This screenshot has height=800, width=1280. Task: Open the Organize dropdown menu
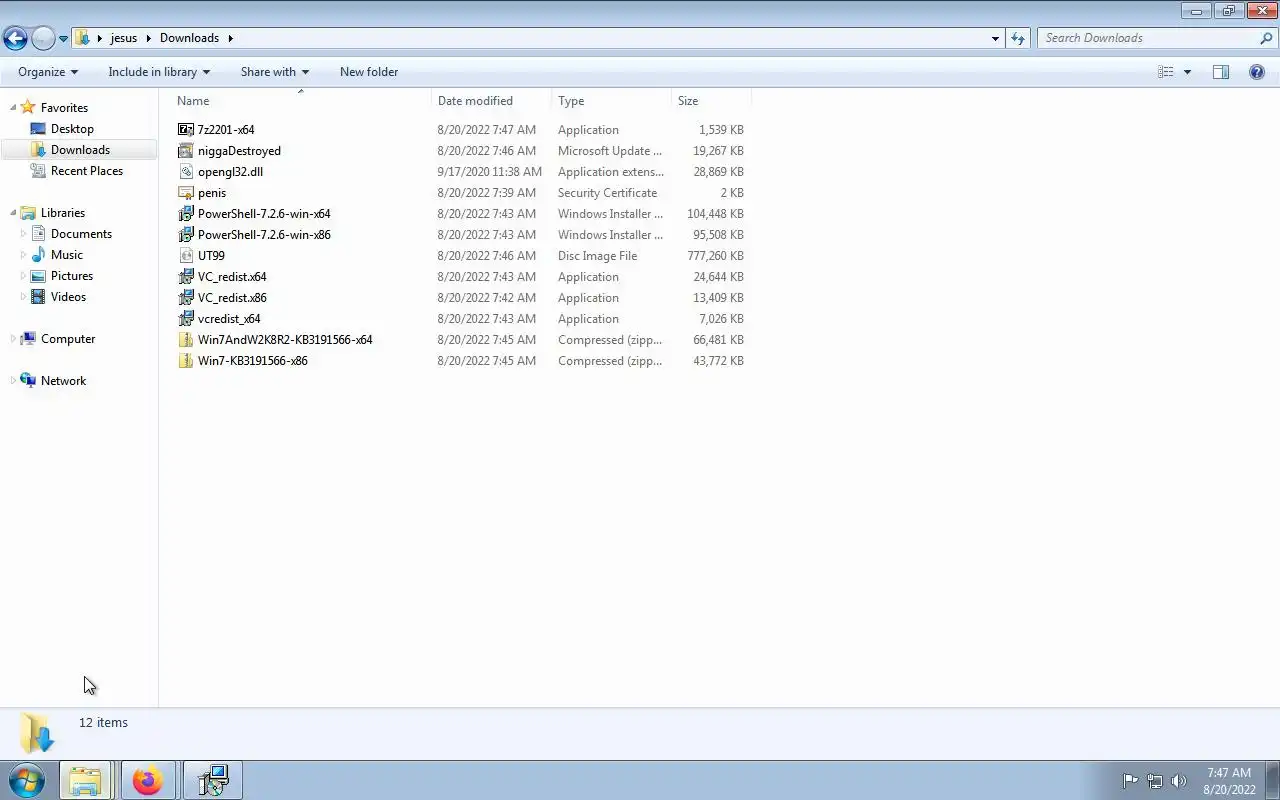point(48,72)
